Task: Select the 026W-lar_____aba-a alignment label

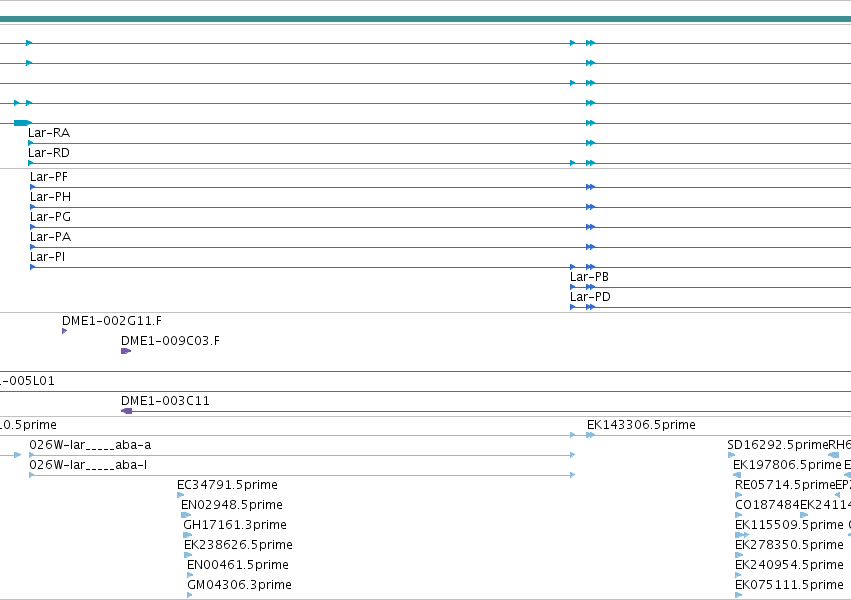Action: 90,445
